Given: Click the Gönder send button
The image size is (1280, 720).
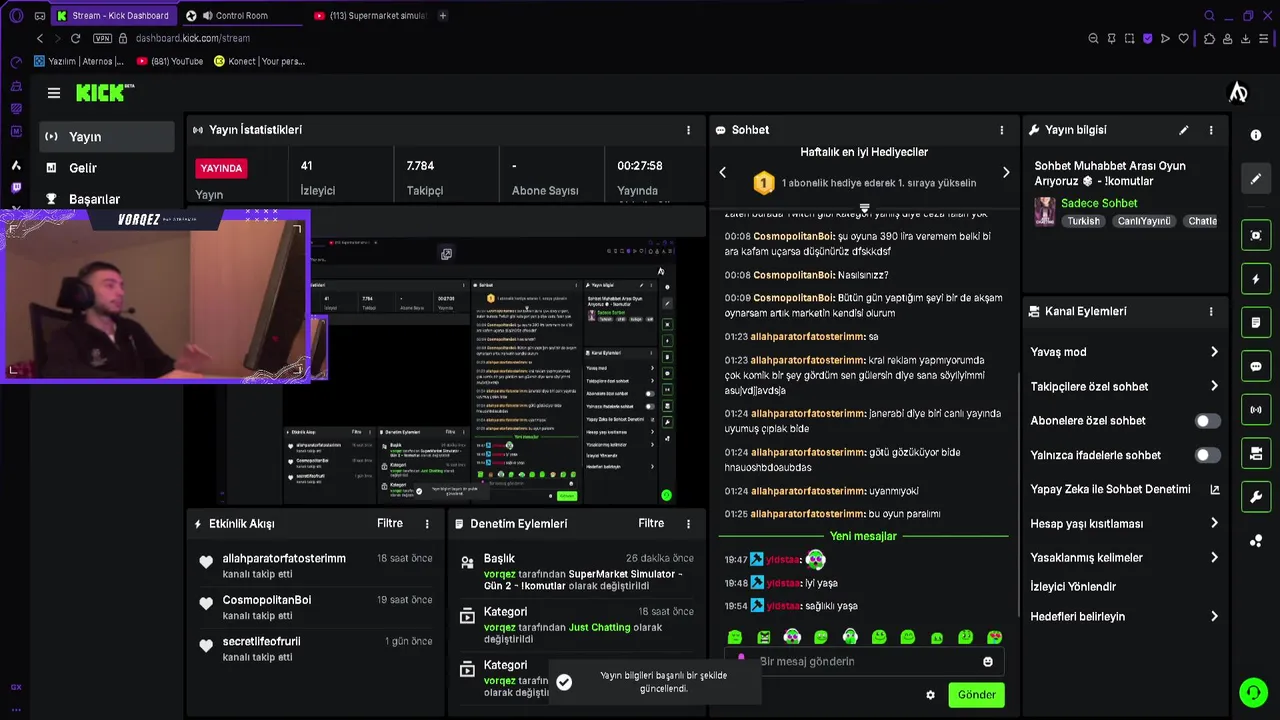Looking at the screenshot, I should click(x=976, y=695).
